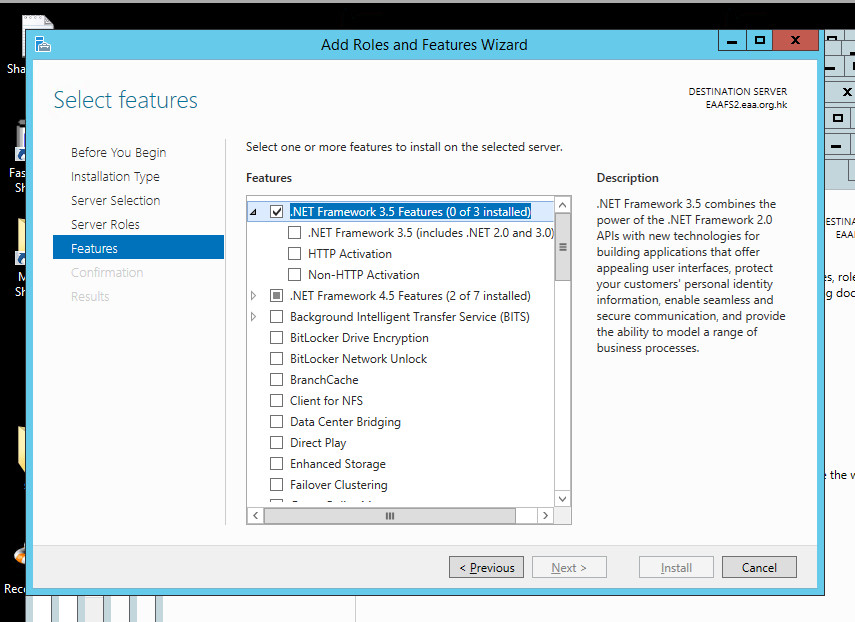Go to Server Selection step

(116, 201)
